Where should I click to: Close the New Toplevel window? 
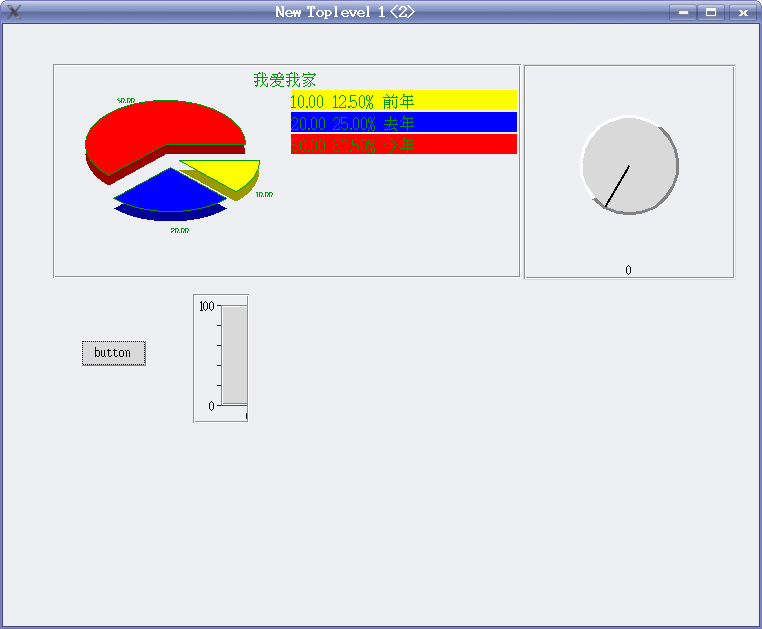tap(743, 12)
